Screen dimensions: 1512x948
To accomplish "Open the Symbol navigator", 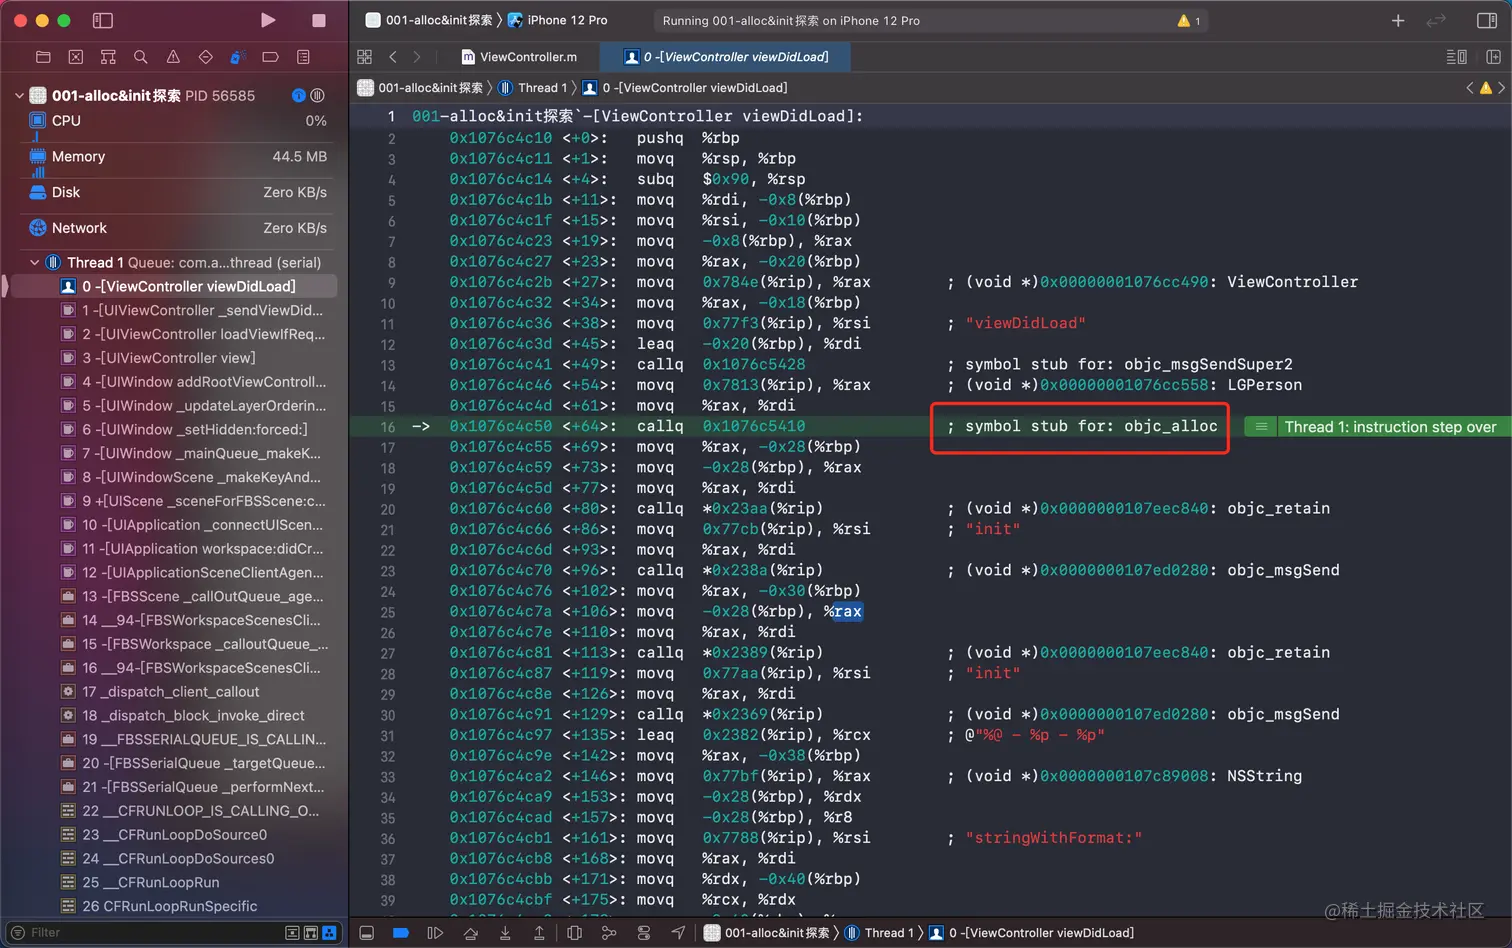I will (108, 57).
